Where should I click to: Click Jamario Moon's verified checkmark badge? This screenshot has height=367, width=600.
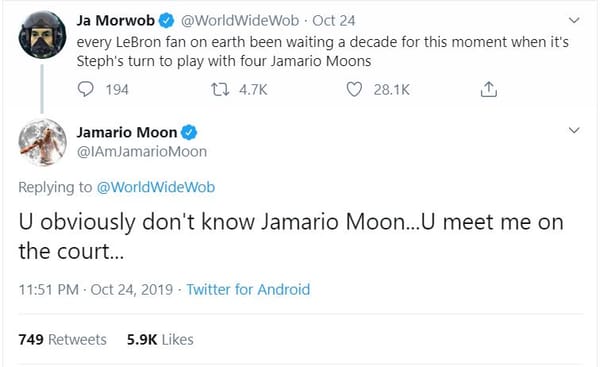tap(189, 132)
